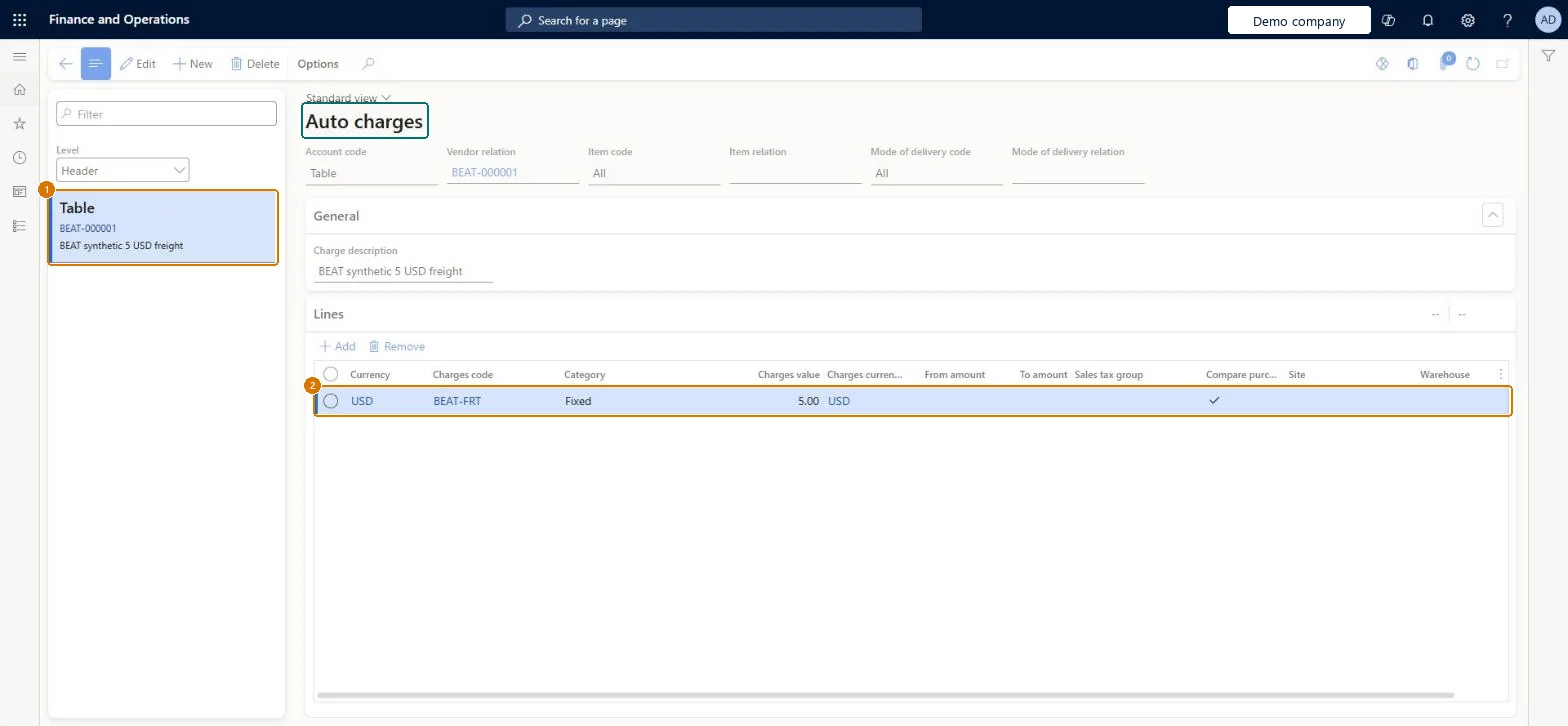Open the help question mark
The width and height of the screenshot is (1568, 726).
pyautogui.click(x=1508, y=20)
